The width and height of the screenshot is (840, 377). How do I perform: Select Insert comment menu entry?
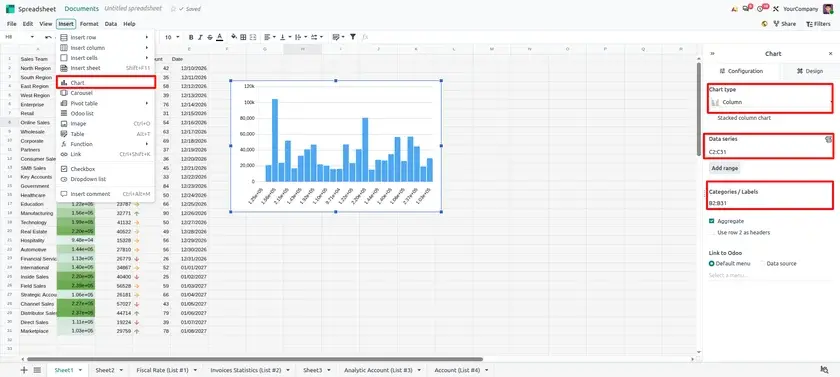(x=106, y=194)
